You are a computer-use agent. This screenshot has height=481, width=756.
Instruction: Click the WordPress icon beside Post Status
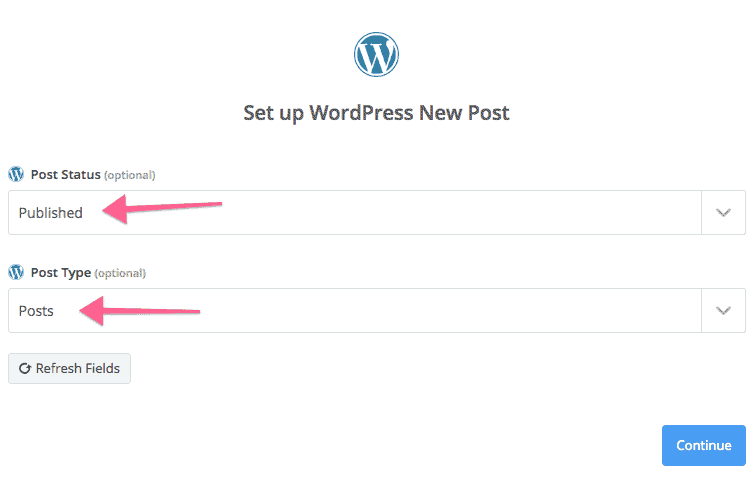point(16,174)
